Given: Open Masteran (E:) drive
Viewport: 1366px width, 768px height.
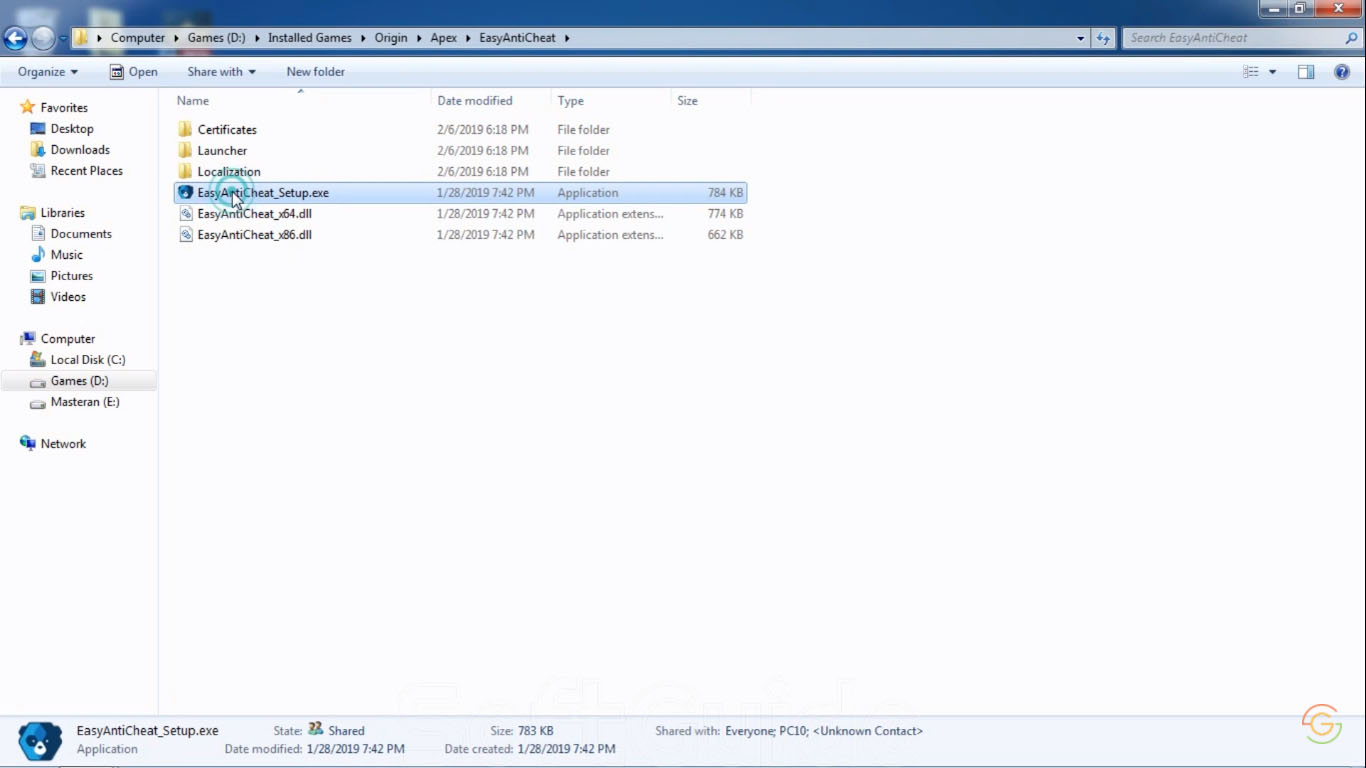Looking at the screenshot, I should point(85,402).
